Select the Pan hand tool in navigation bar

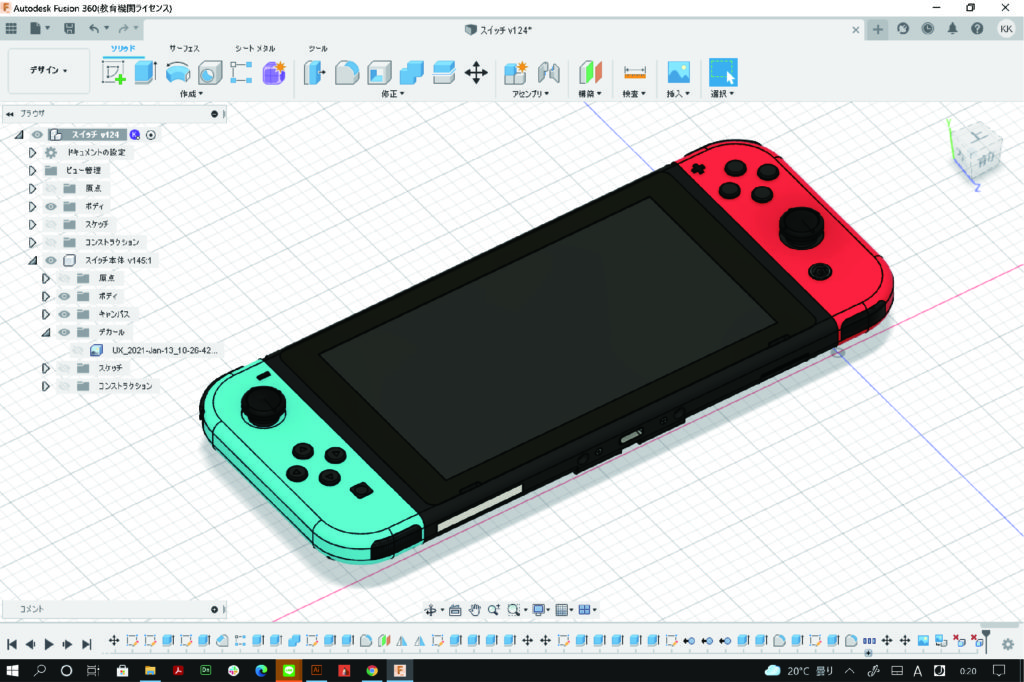pyautogui.click(x=475, y=609)
